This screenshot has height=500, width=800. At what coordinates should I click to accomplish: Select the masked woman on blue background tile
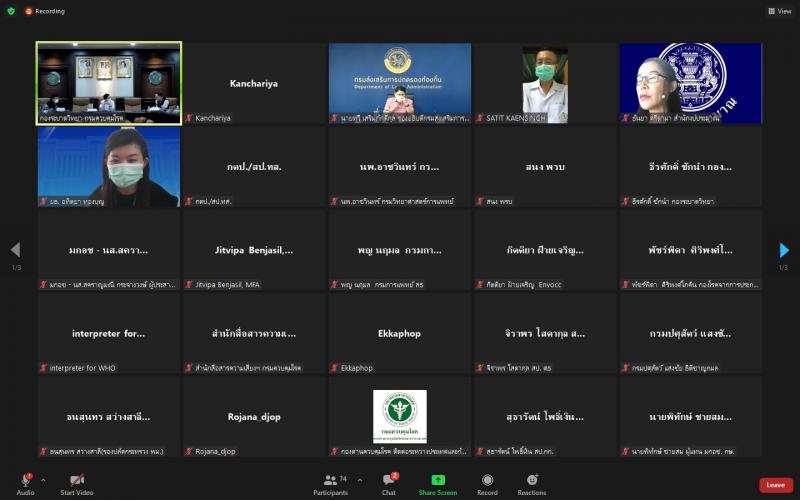coord(109,167)
